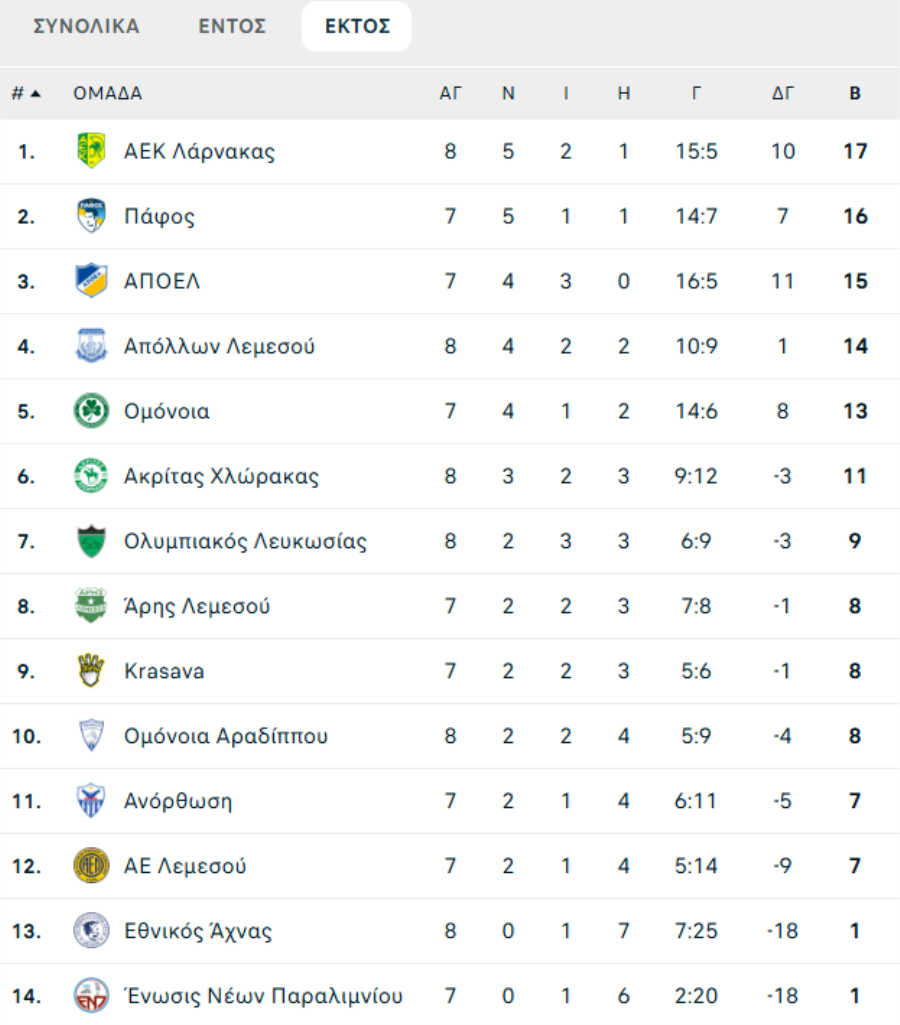
Task: Switch to the ΕΝΤΟΣ tab
Action: coord(232,27)
